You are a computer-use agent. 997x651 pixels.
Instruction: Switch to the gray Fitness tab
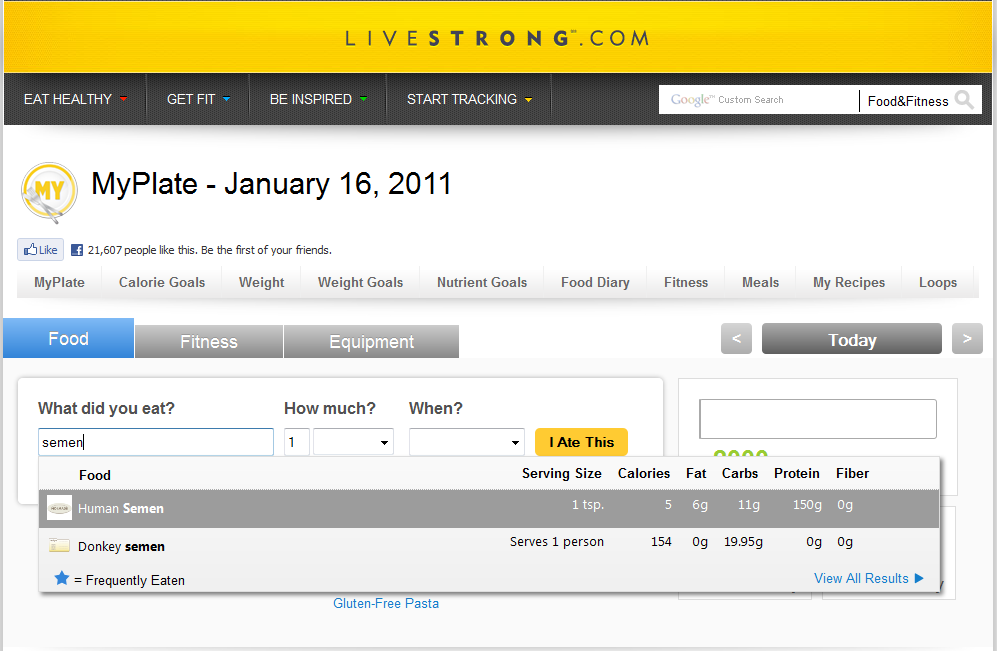209,341
